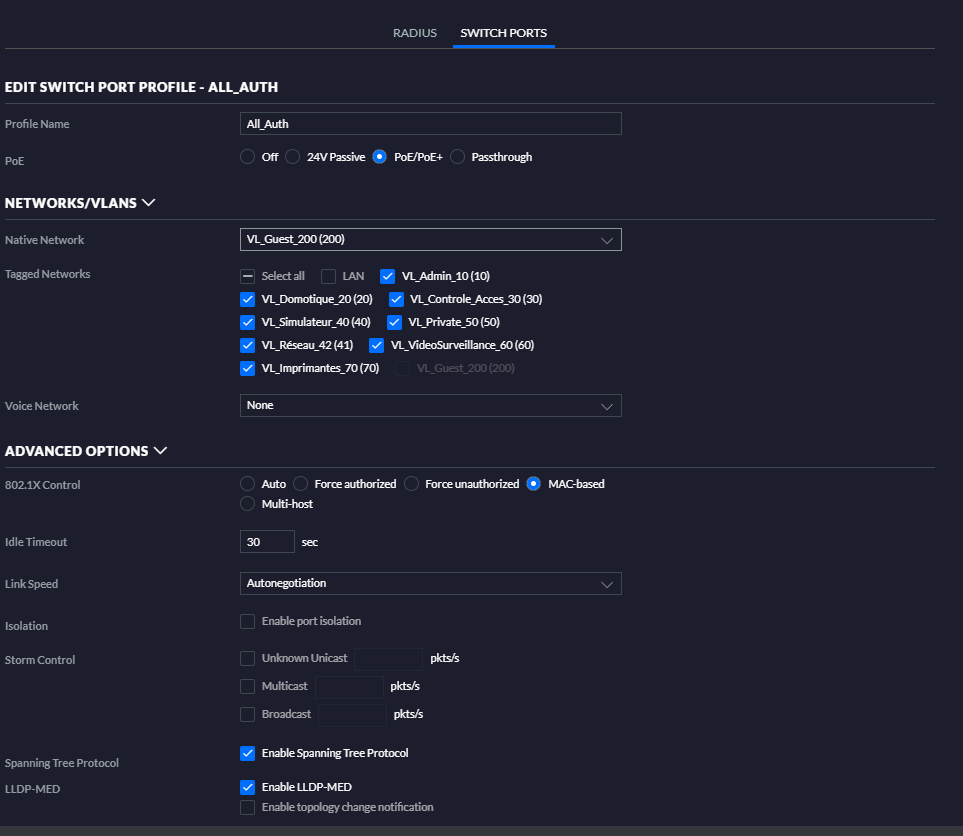The height and width of the screenshot is (836, 963).
Task: Select the PoE Off radio button
Action: pyautogui.click(x=248, y=157)
